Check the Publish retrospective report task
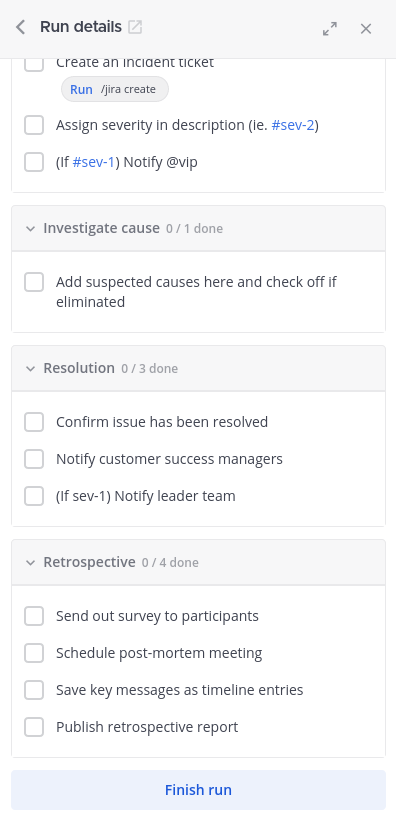 tap(34, 727)
